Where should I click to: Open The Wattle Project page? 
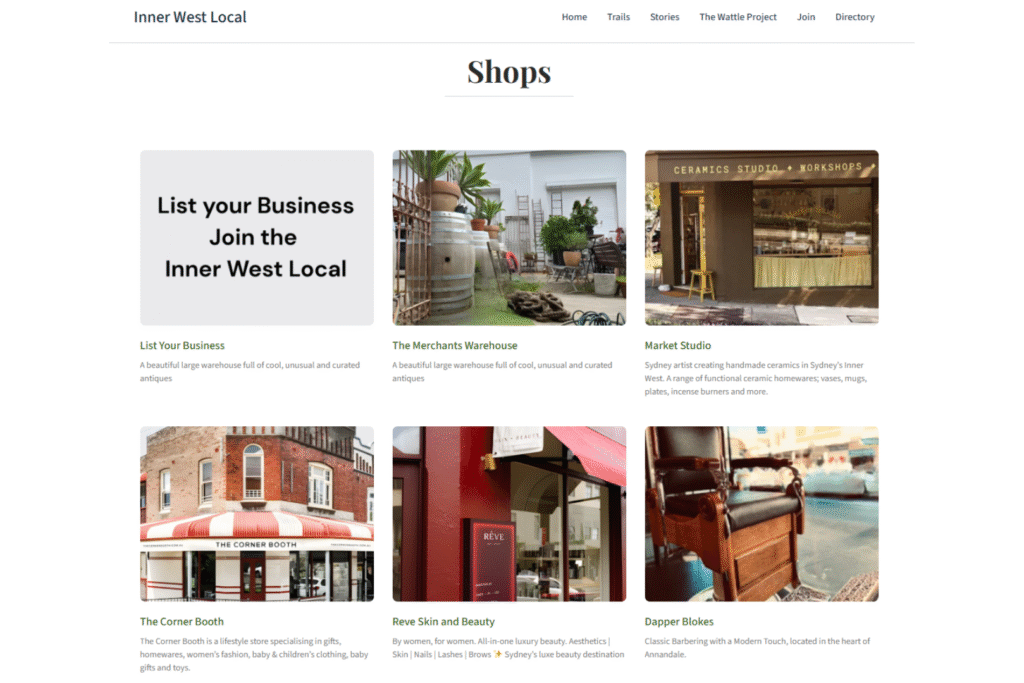click(x=738, y=17)
